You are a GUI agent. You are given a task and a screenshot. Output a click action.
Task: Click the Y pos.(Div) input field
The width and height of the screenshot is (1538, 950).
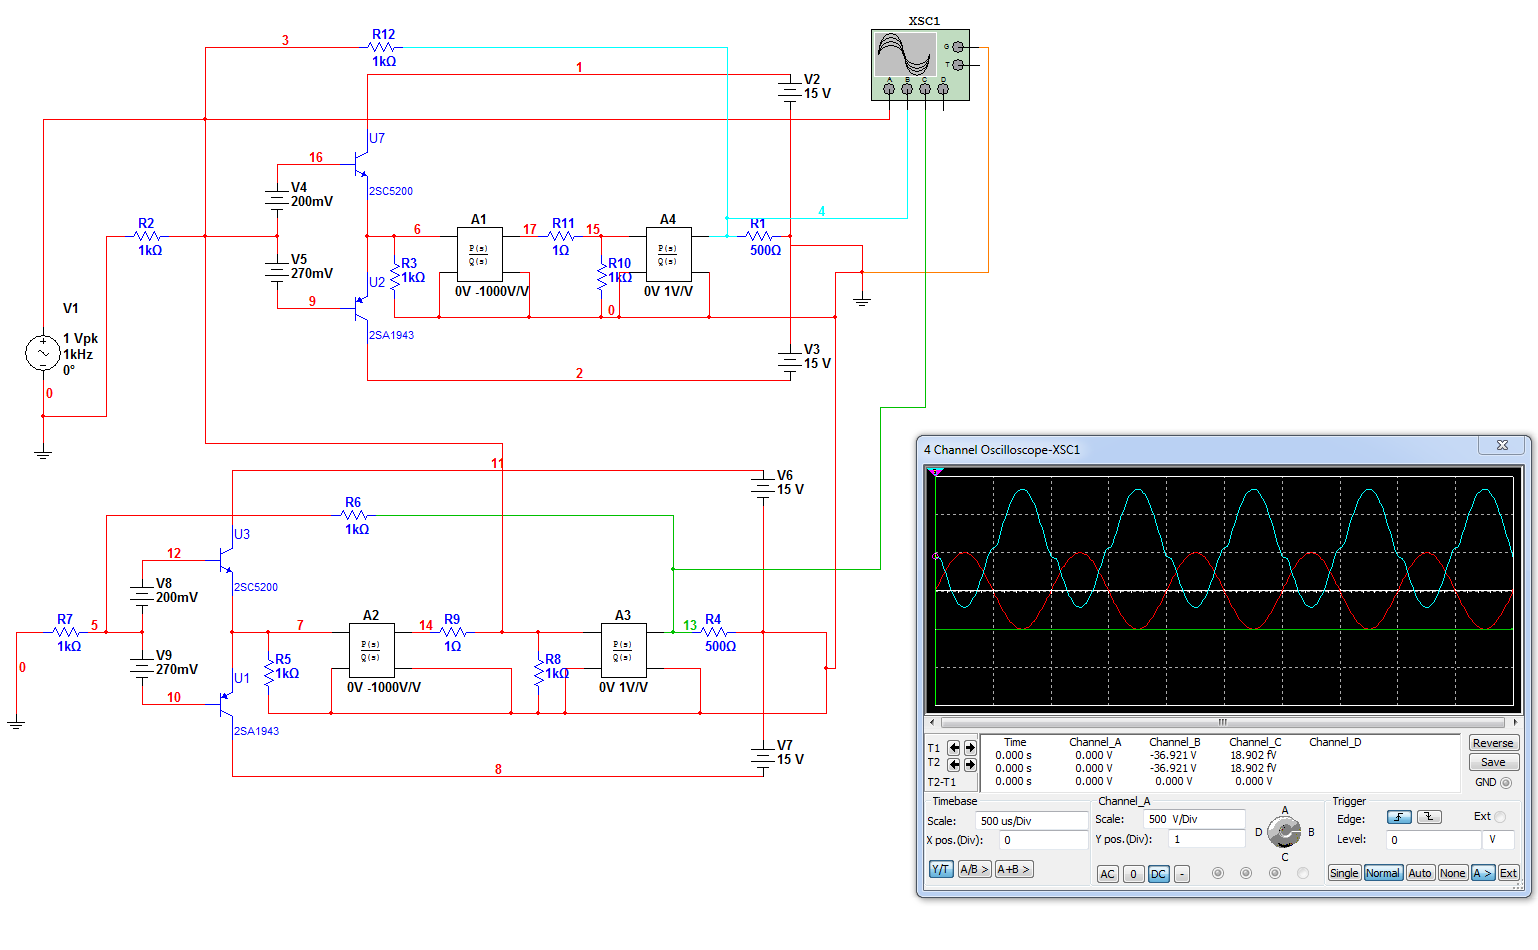coord(1207,840)
